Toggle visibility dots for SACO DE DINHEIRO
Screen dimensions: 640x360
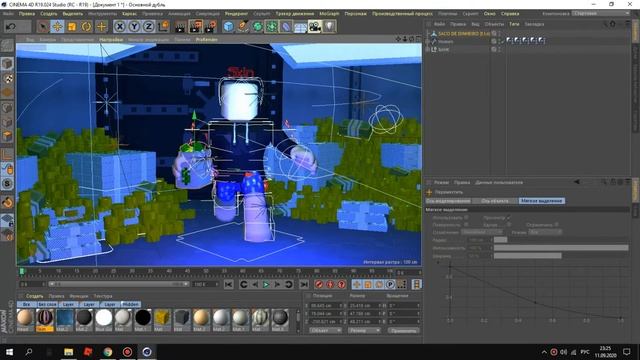coord(500,34)
